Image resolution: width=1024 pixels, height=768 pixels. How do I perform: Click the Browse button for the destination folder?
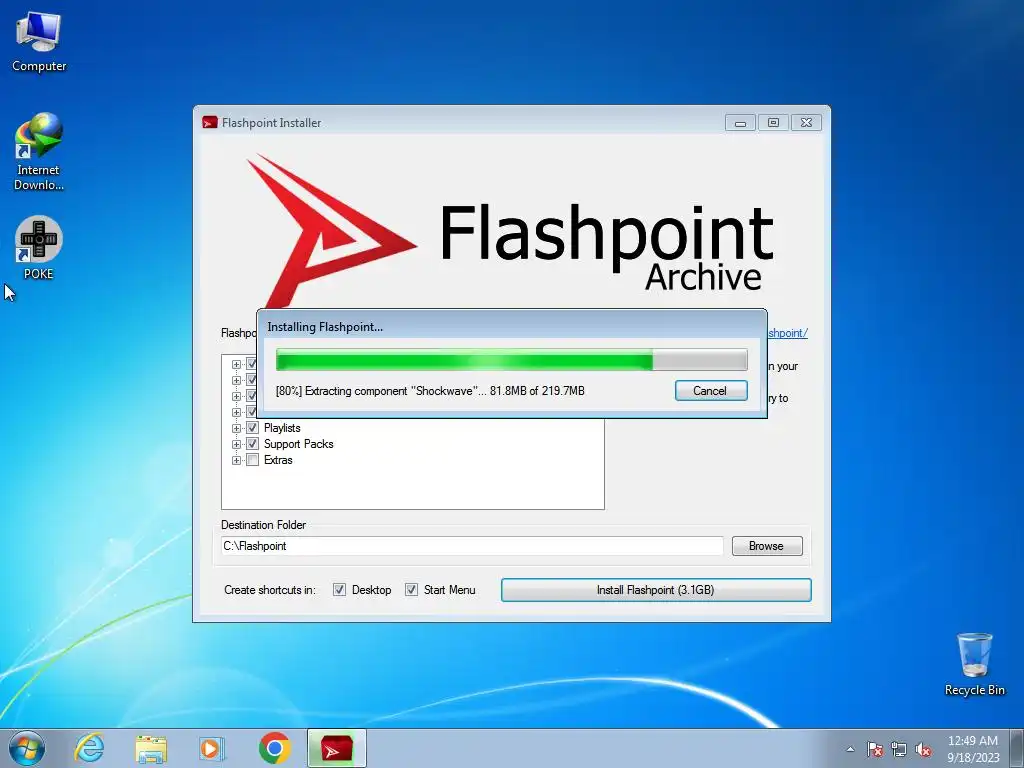[767, 546]
